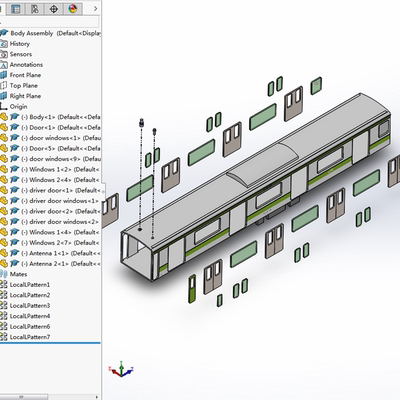
Task: Select Right Plane in the tree
Action: click(x=25, y=96)
